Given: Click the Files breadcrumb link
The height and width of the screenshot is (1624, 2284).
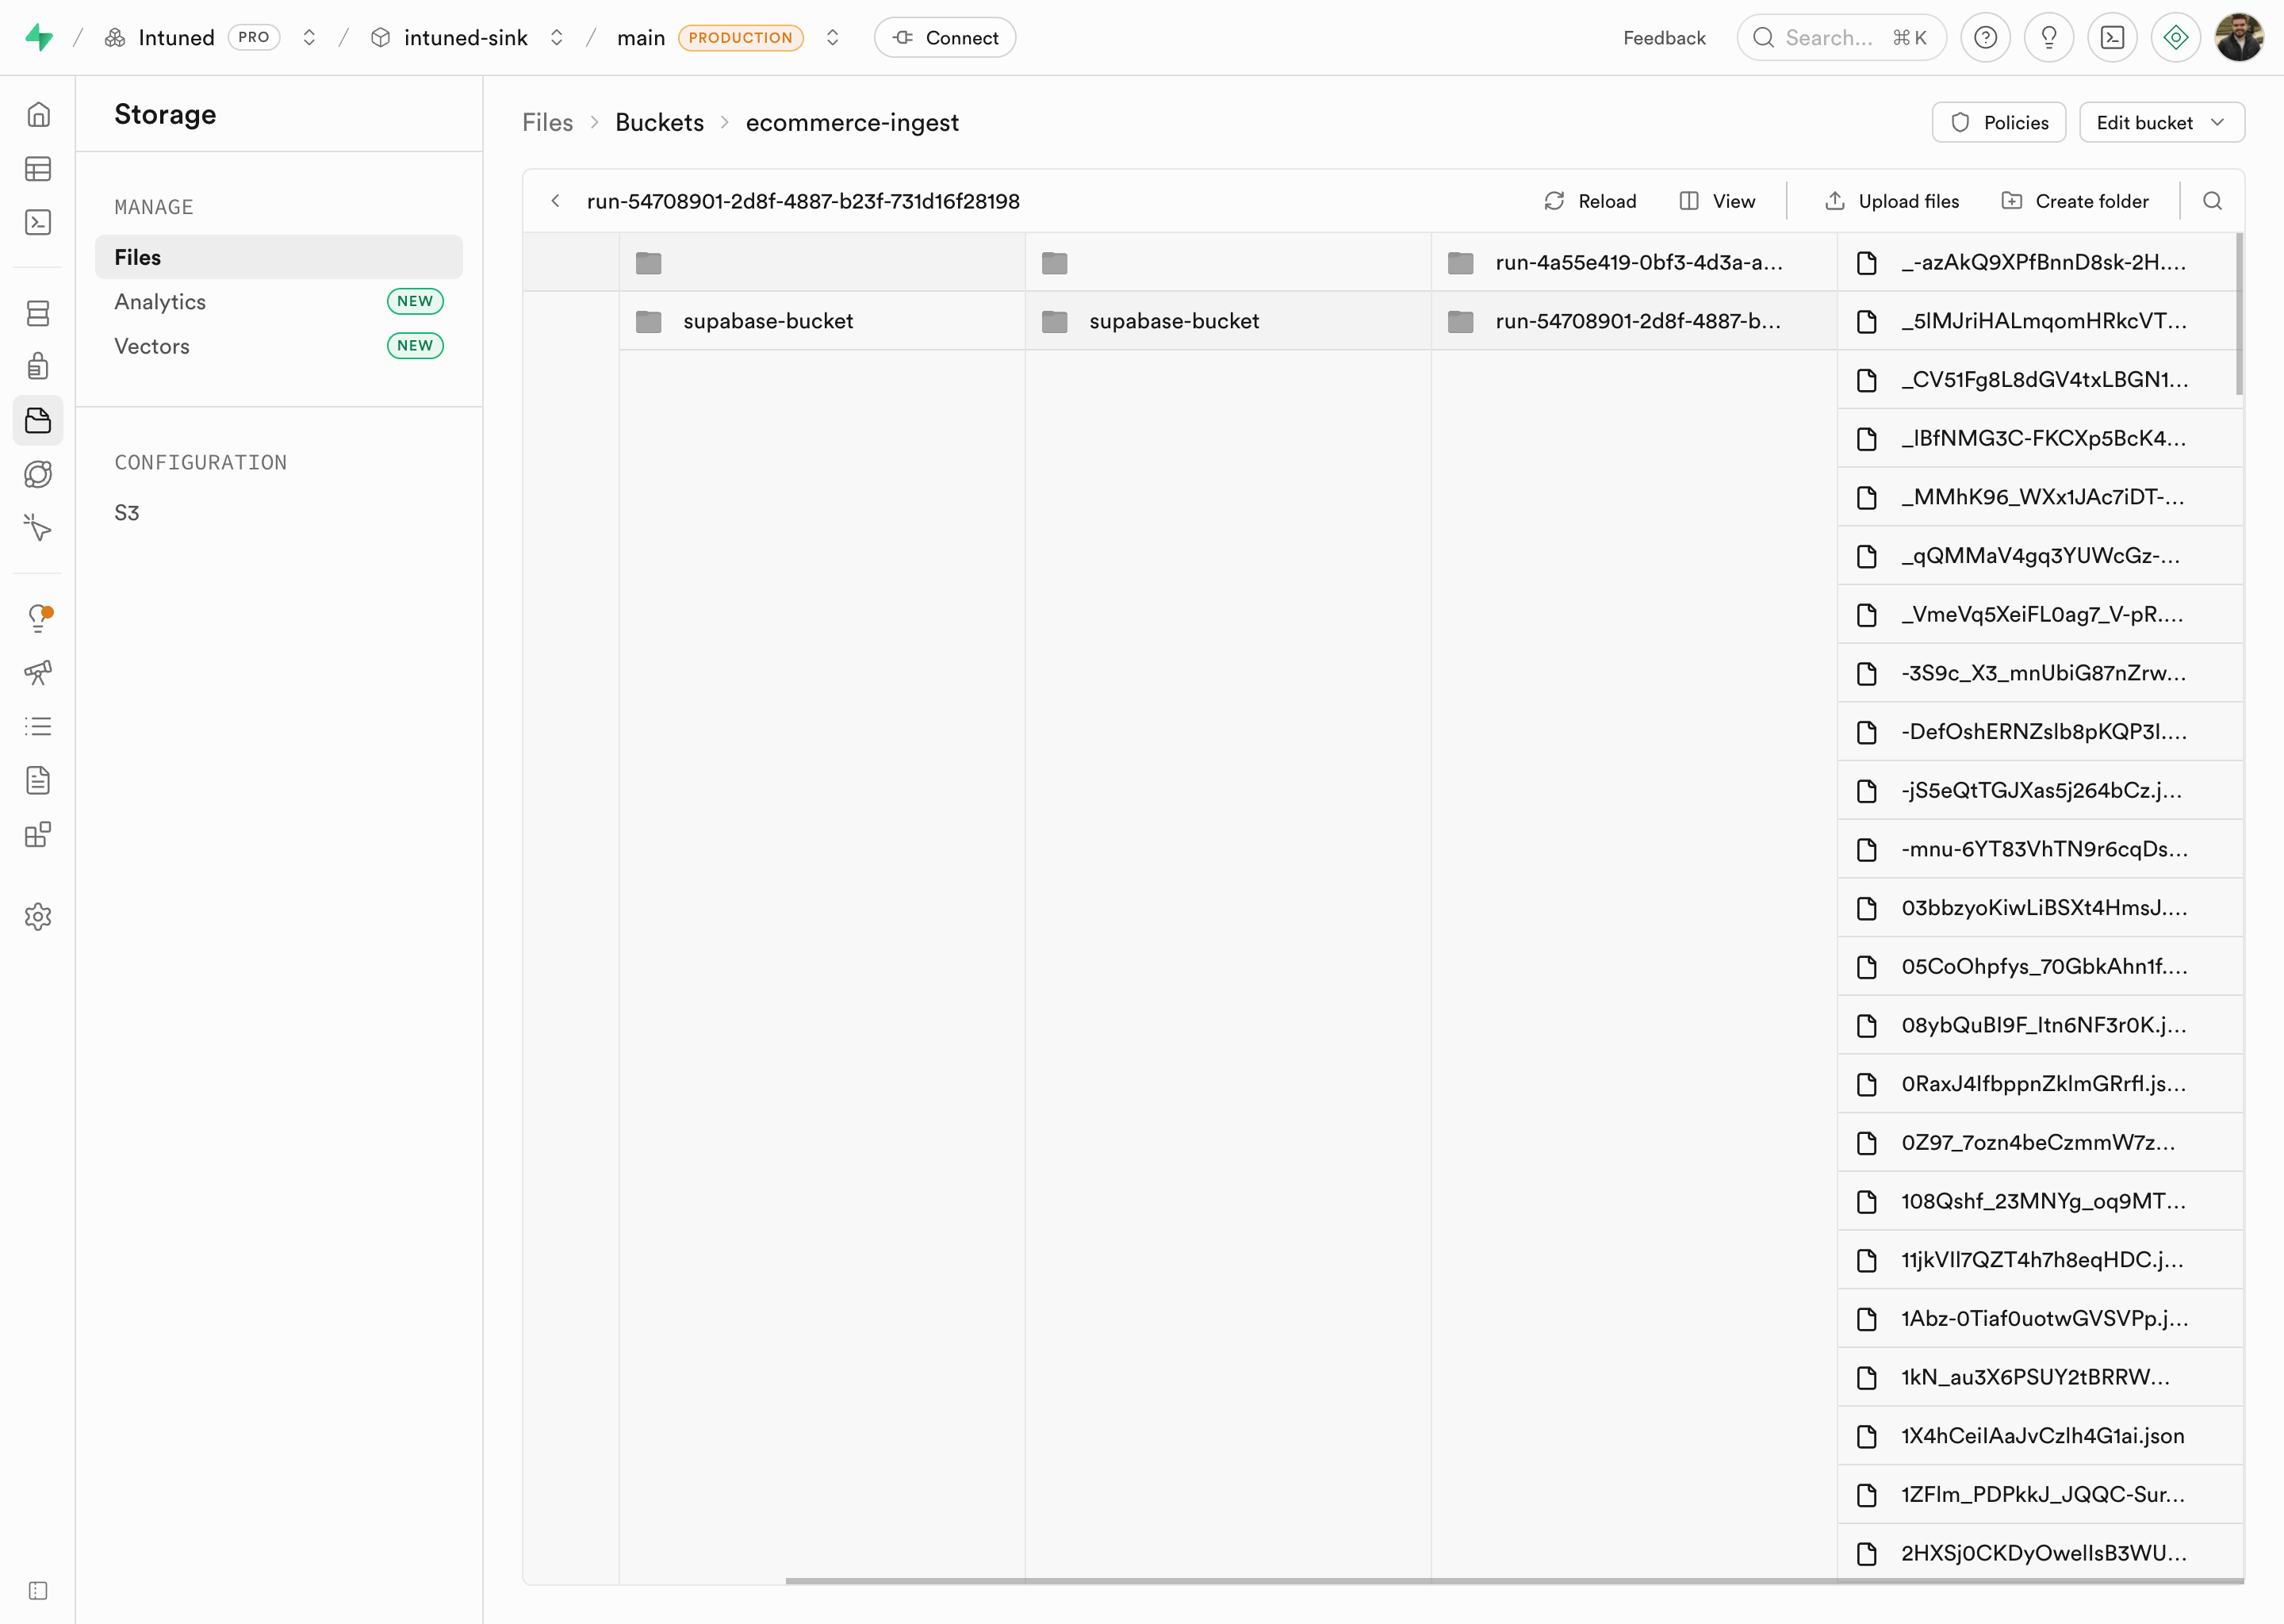Looking at the screenshot, I should [547, 122].
